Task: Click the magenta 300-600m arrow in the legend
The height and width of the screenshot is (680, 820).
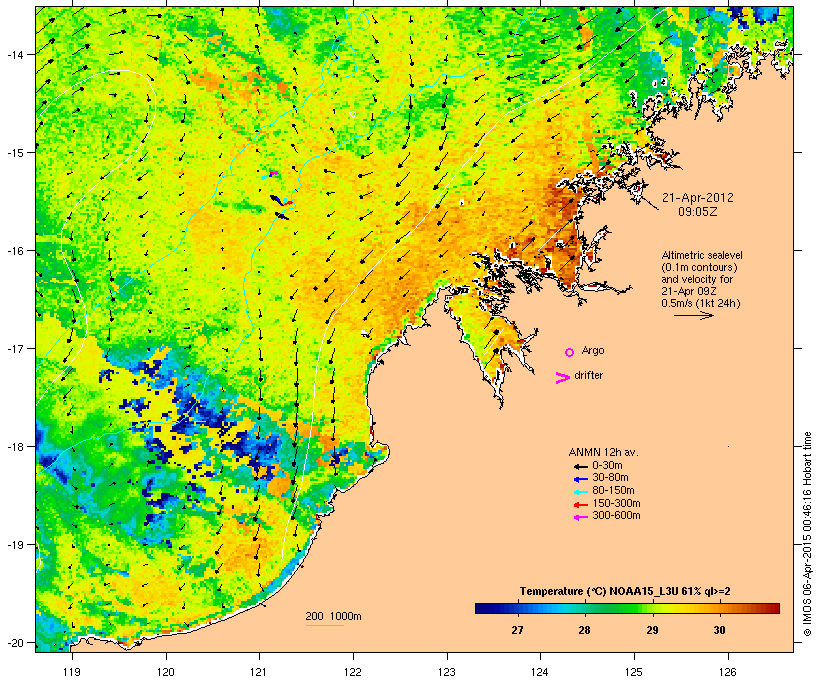Action: 581,517
